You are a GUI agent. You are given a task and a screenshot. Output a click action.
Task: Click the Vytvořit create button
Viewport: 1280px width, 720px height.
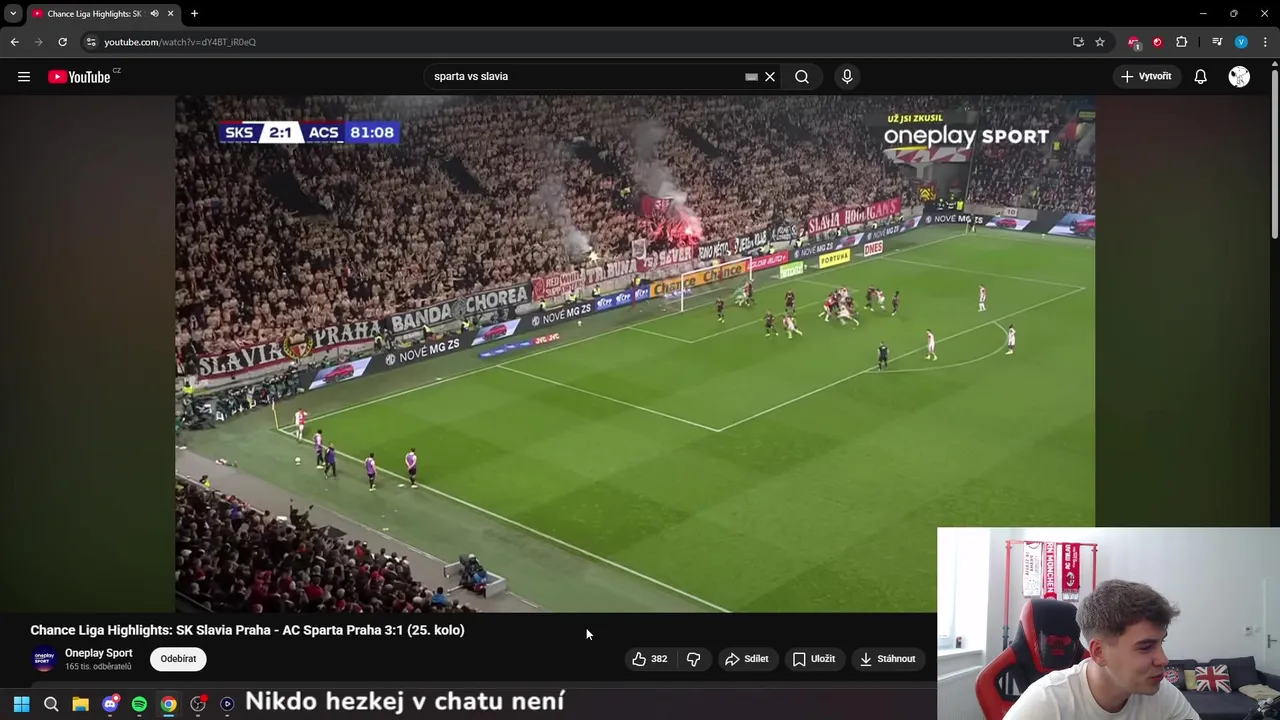(x=1146, y=76)
